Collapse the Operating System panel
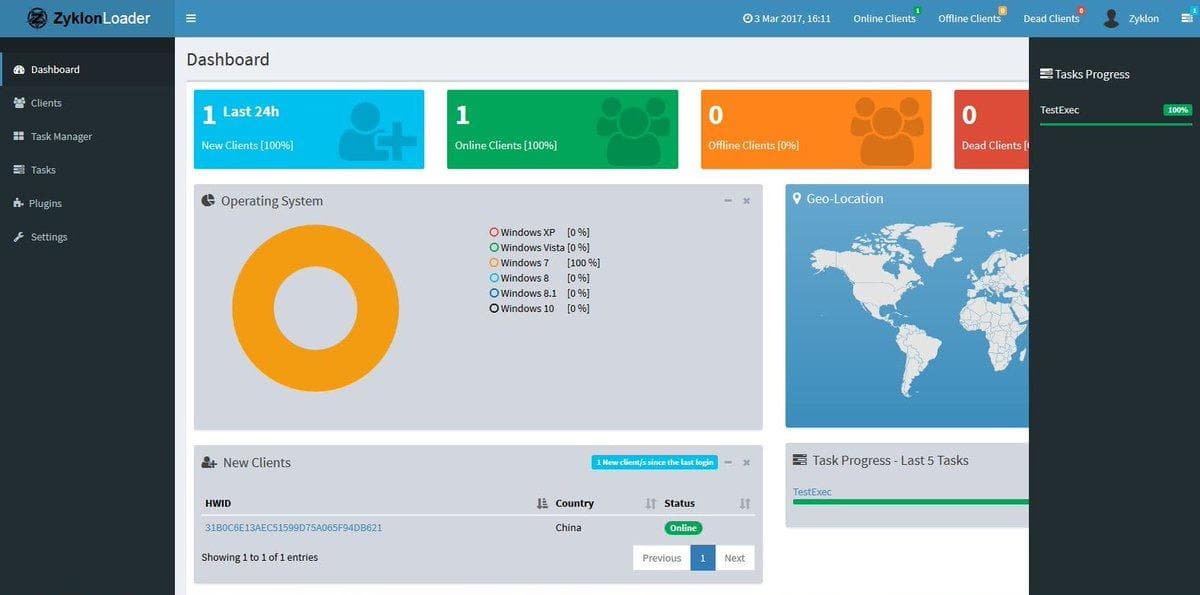The image size is (1200, 595). point(727,200)
